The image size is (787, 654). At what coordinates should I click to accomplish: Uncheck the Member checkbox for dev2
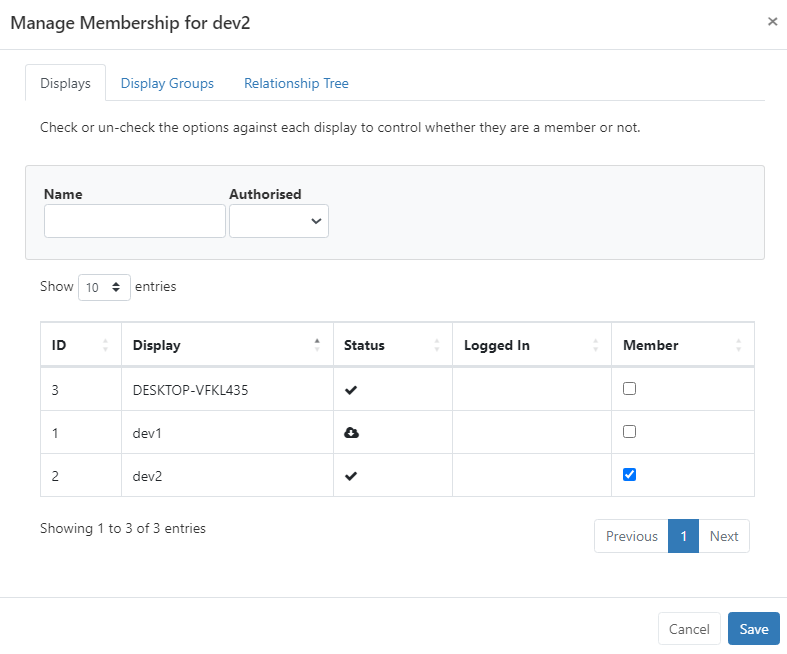629,474
